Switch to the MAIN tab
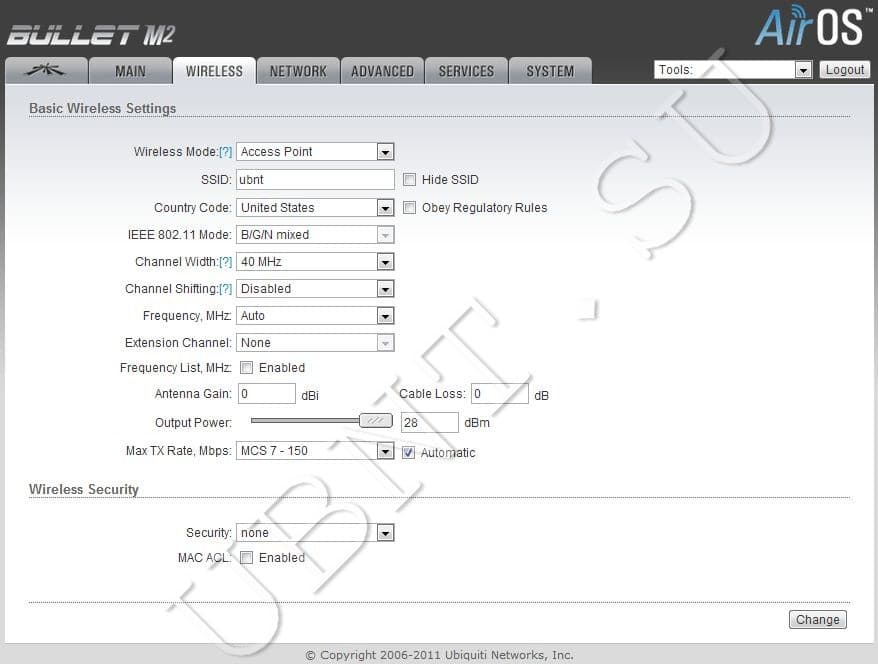Screen dimensions: 878x664 pyautogui.click(x=130, y=71)
